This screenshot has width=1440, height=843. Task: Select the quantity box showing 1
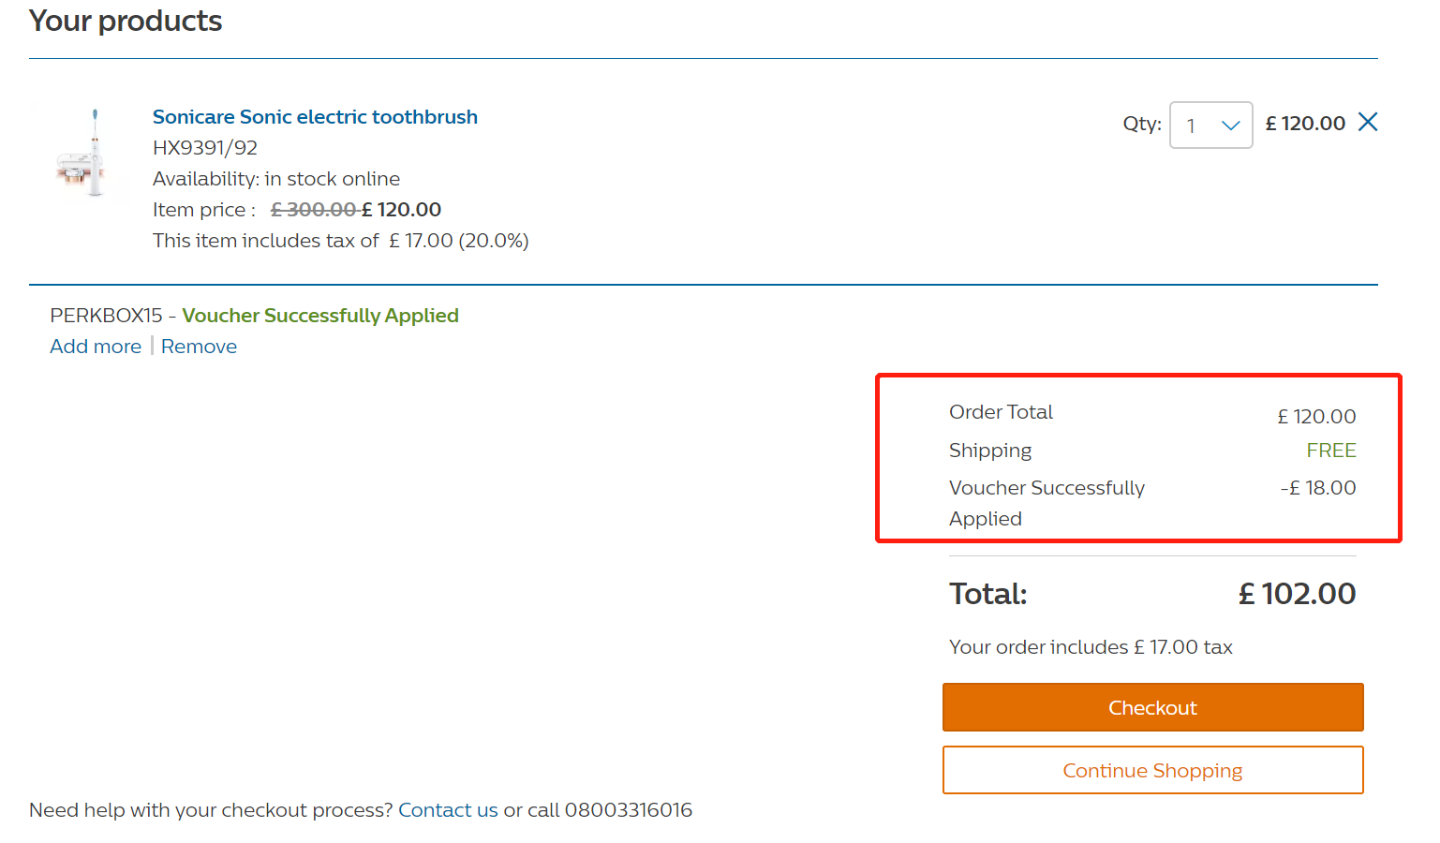[1211, 125]
